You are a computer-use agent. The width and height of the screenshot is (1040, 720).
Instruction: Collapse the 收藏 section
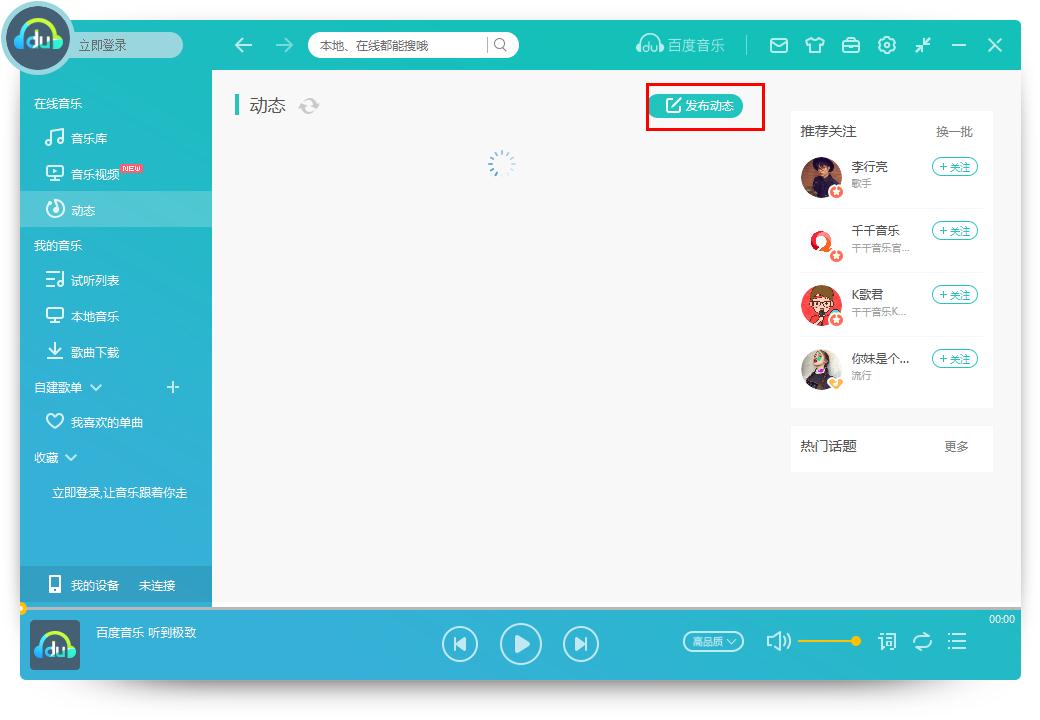[69, 457]
